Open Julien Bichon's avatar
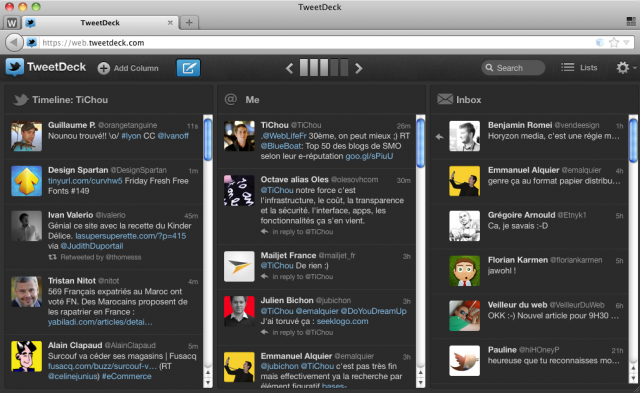 239,311
